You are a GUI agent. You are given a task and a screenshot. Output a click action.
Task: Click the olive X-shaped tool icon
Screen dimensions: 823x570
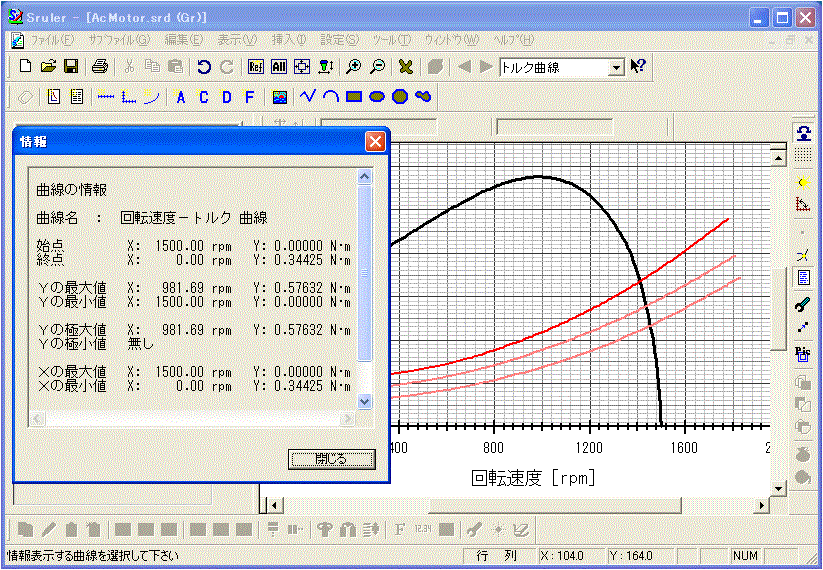[x=406, y=67]
